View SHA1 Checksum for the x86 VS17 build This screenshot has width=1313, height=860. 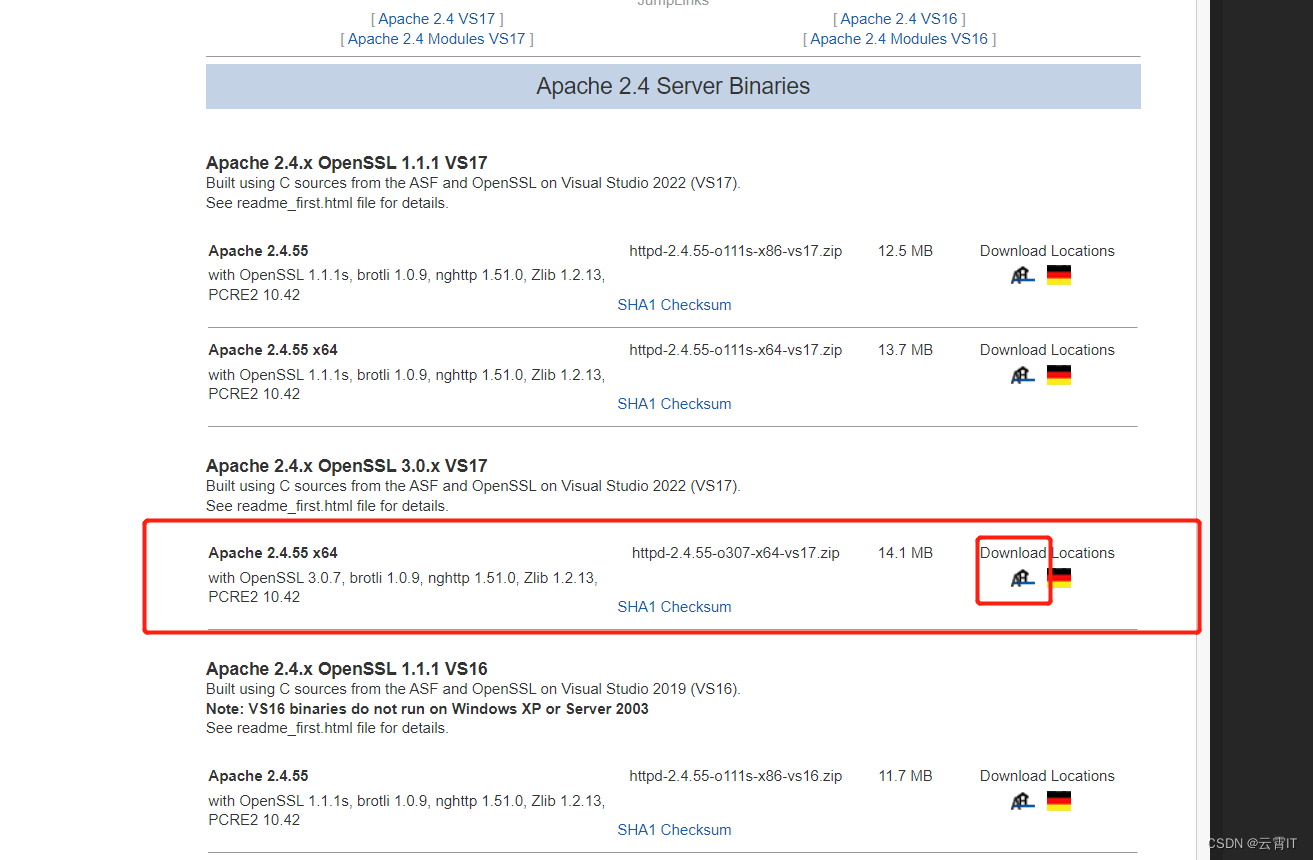(x=674, y=304)
